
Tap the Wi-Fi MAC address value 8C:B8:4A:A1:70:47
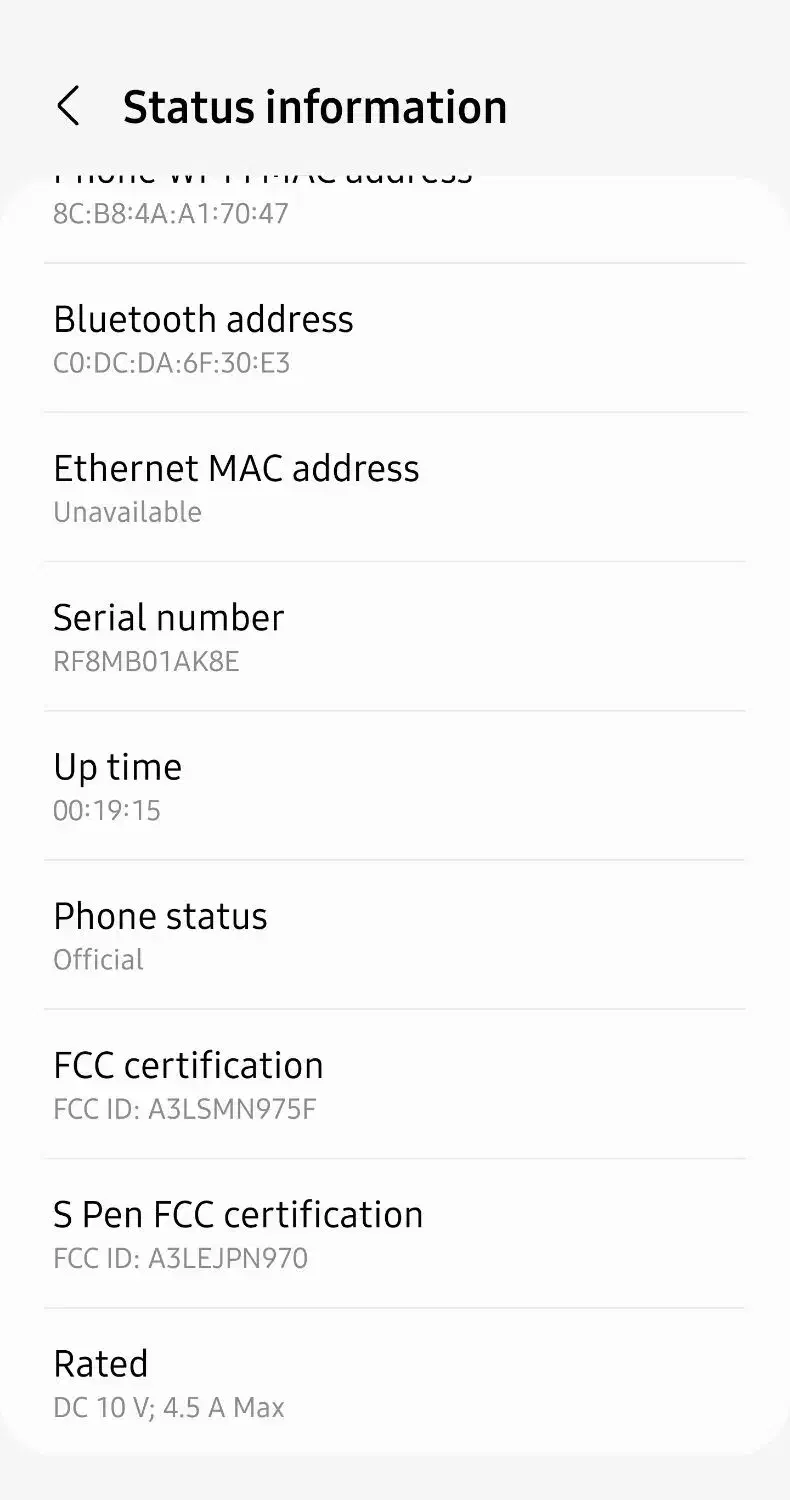(170, 213)
